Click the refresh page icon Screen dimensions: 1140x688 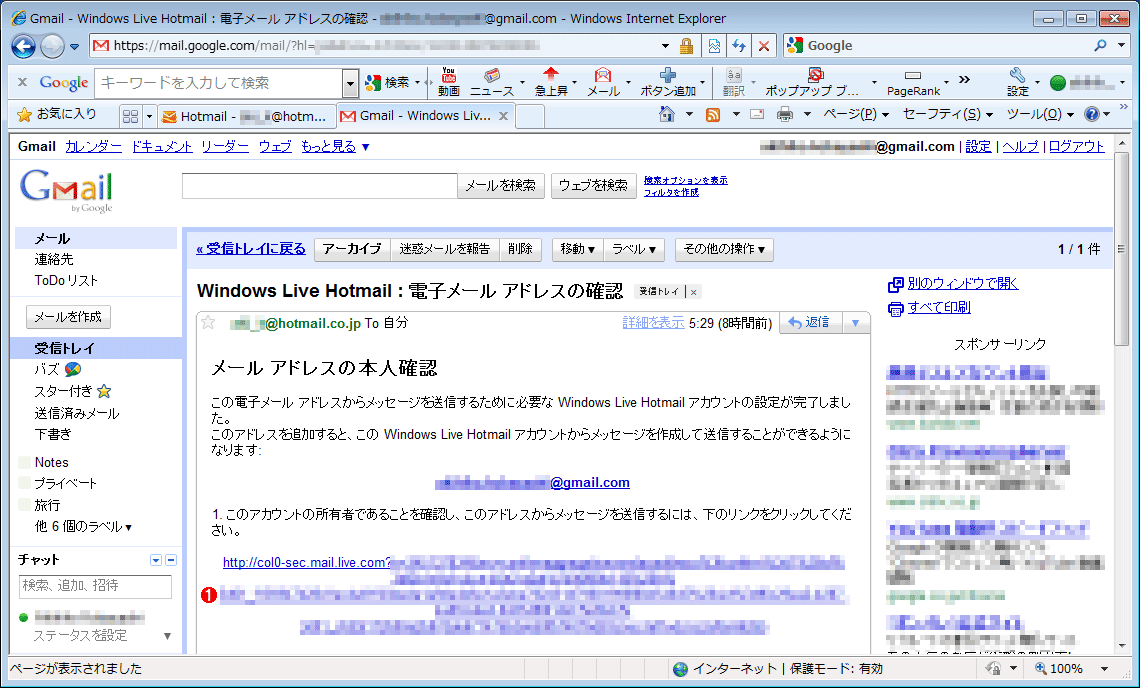pyautogui.click(x=739, y=46)
